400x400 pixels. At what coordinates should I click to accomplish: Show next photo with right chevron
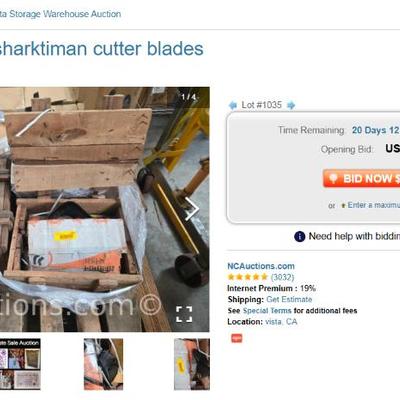coord(192,209)
